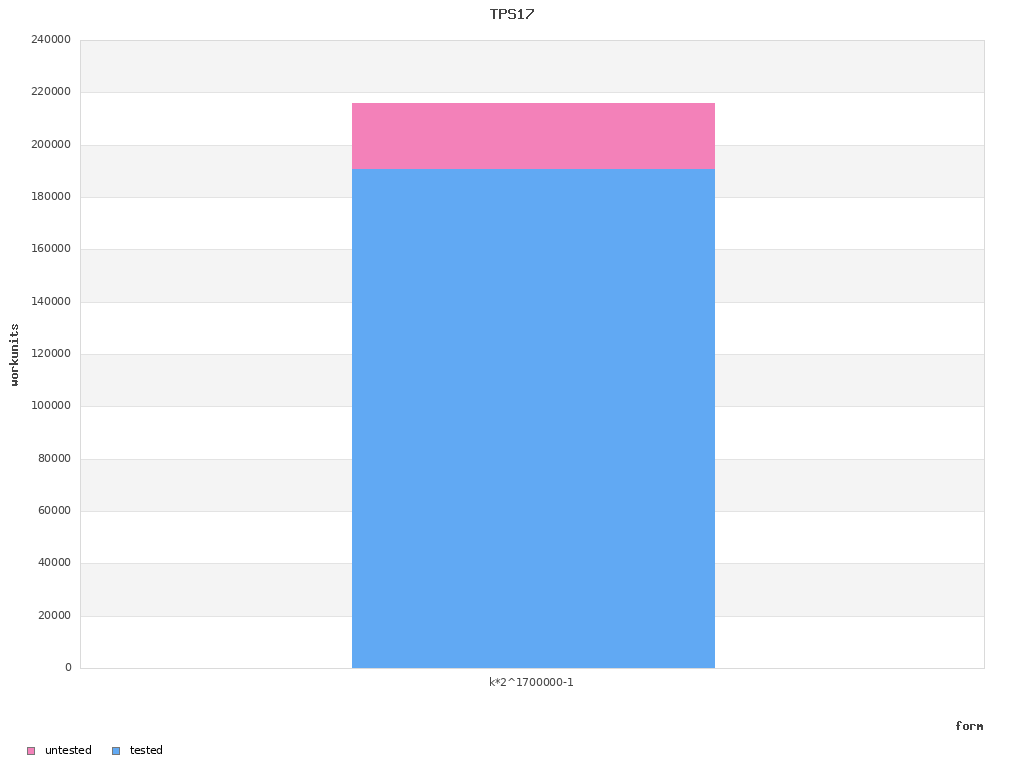Click the 220000 y-axis tick label

(51, 92)
